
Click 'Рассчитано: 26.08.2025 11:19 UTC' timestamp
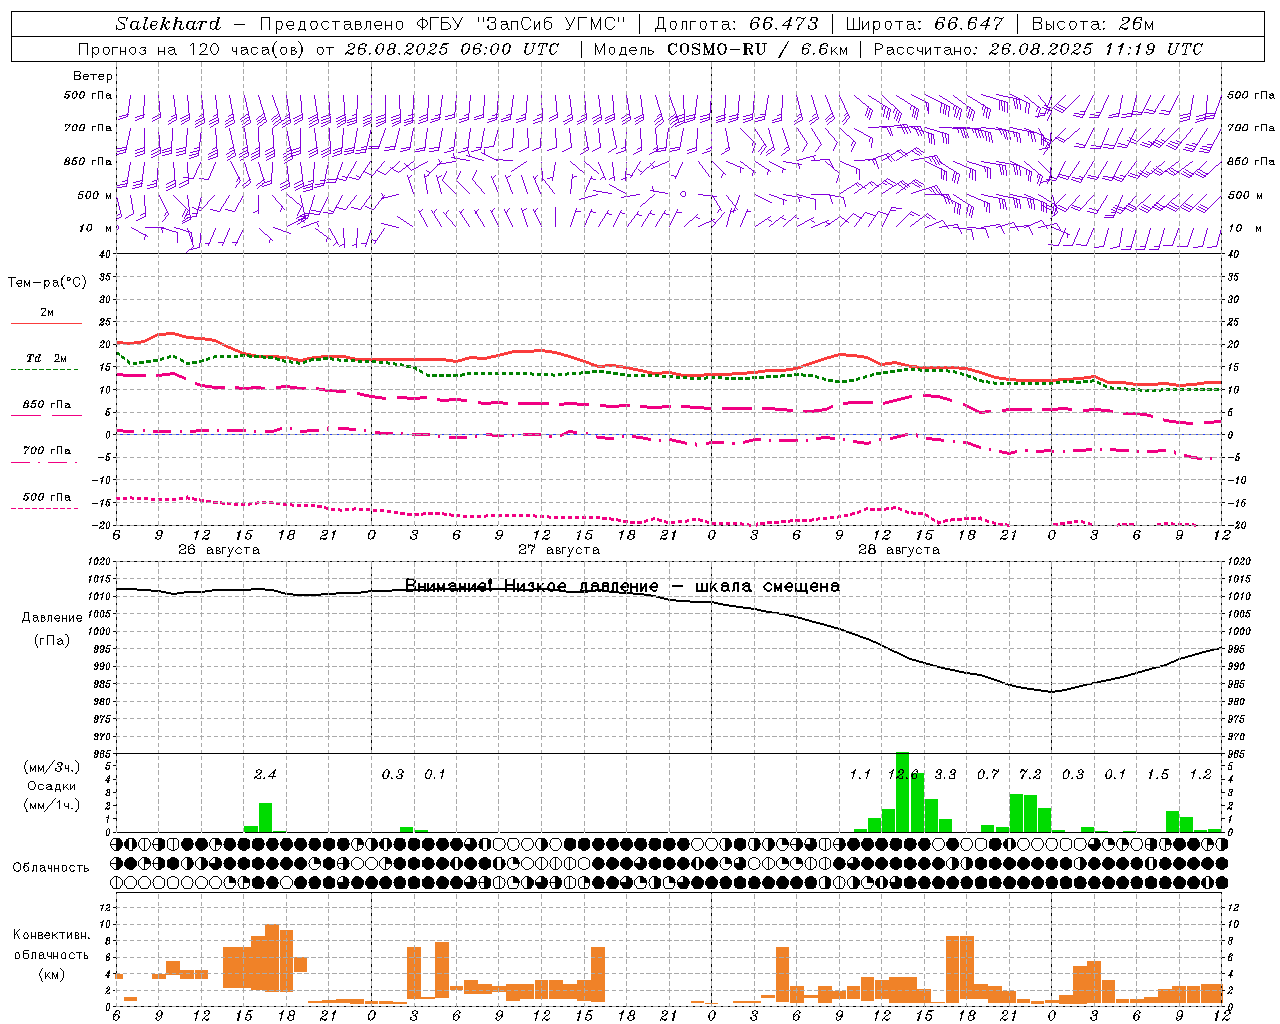(x=1038, y=49)
